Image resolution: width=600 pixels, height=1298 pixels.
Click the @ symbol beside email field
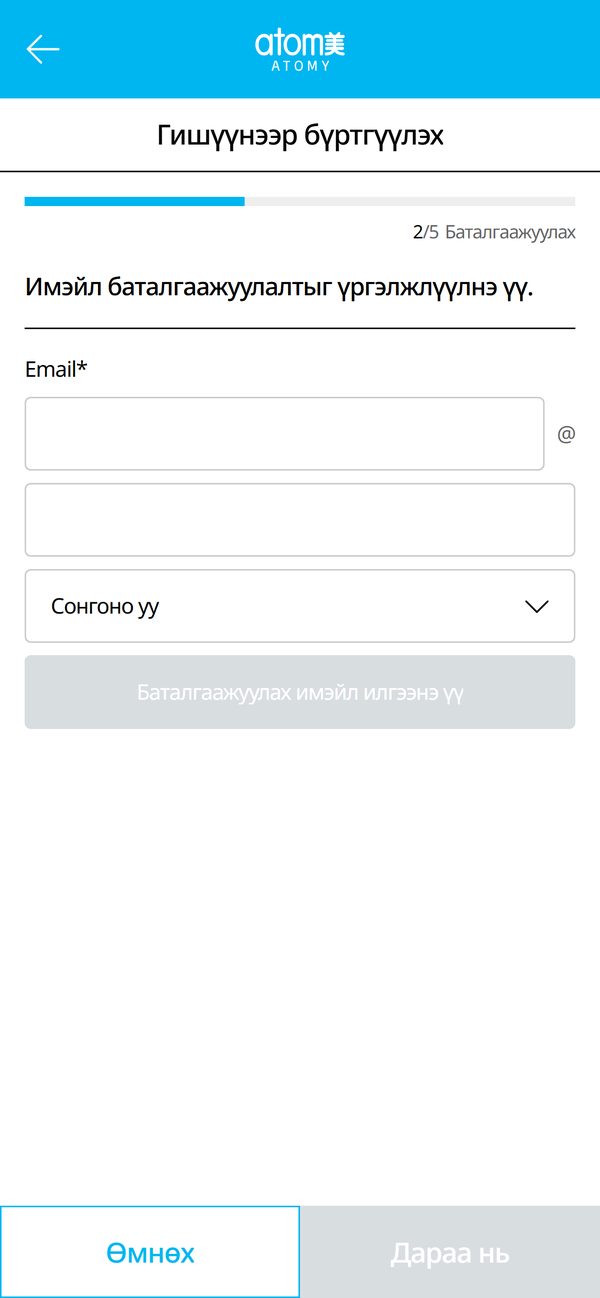point(566,435)
